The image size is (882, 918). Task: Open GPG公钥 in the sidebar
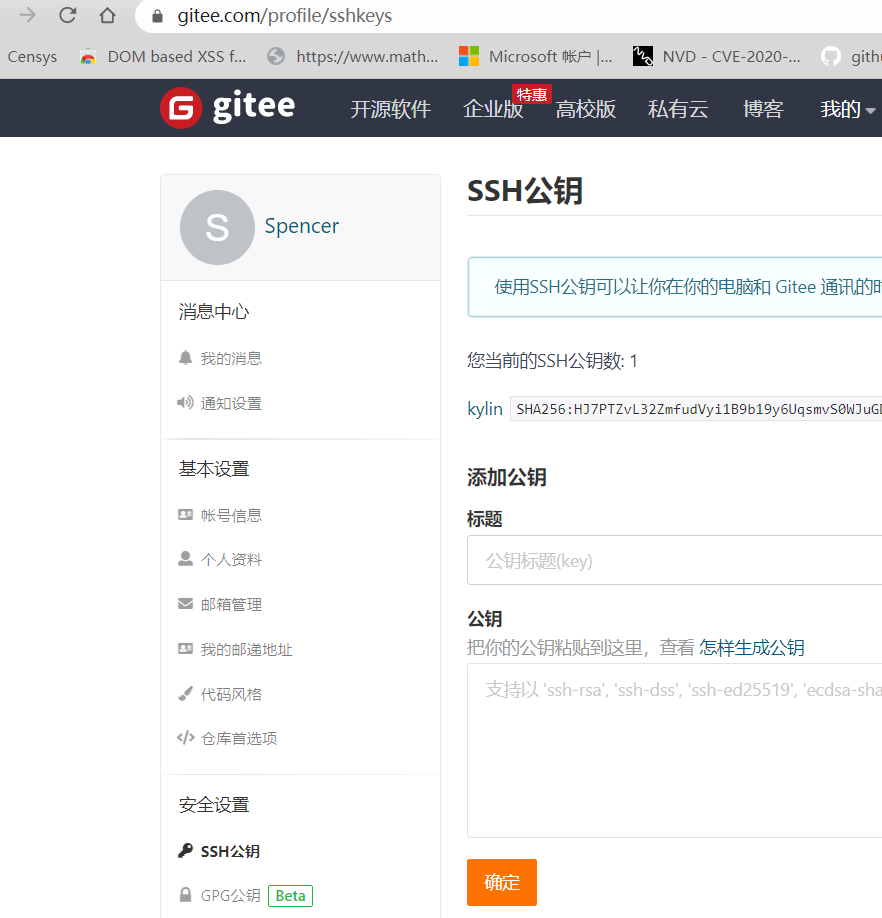point(231,896)
